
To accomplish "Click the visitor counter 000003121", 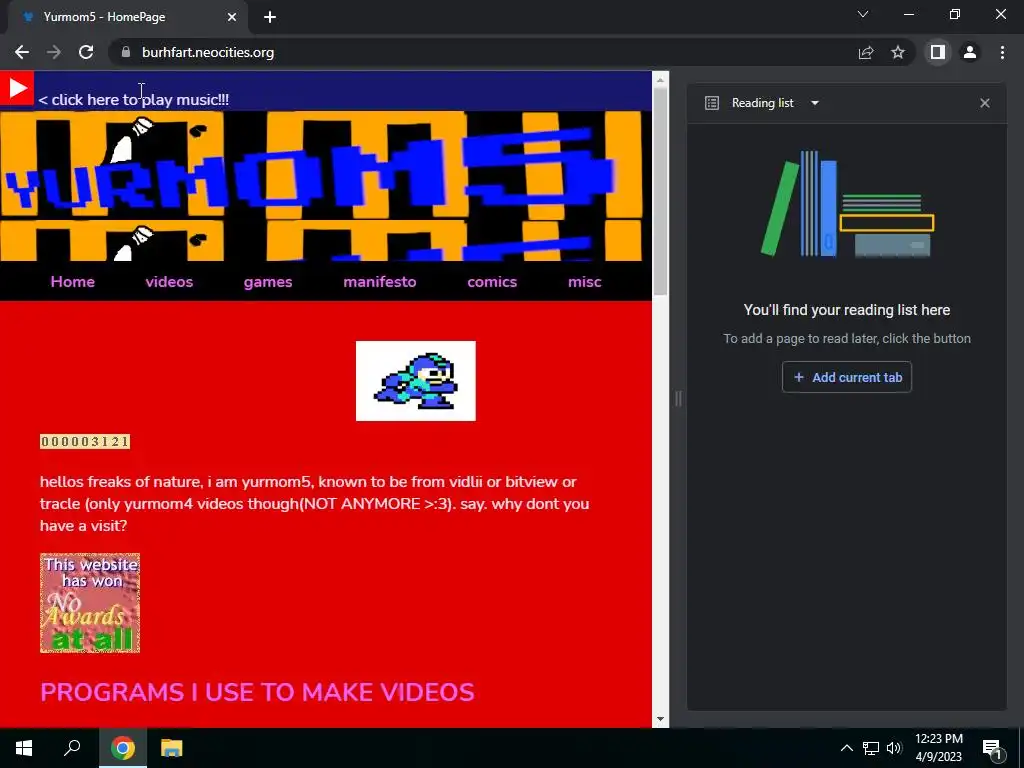I will (85, 441).
